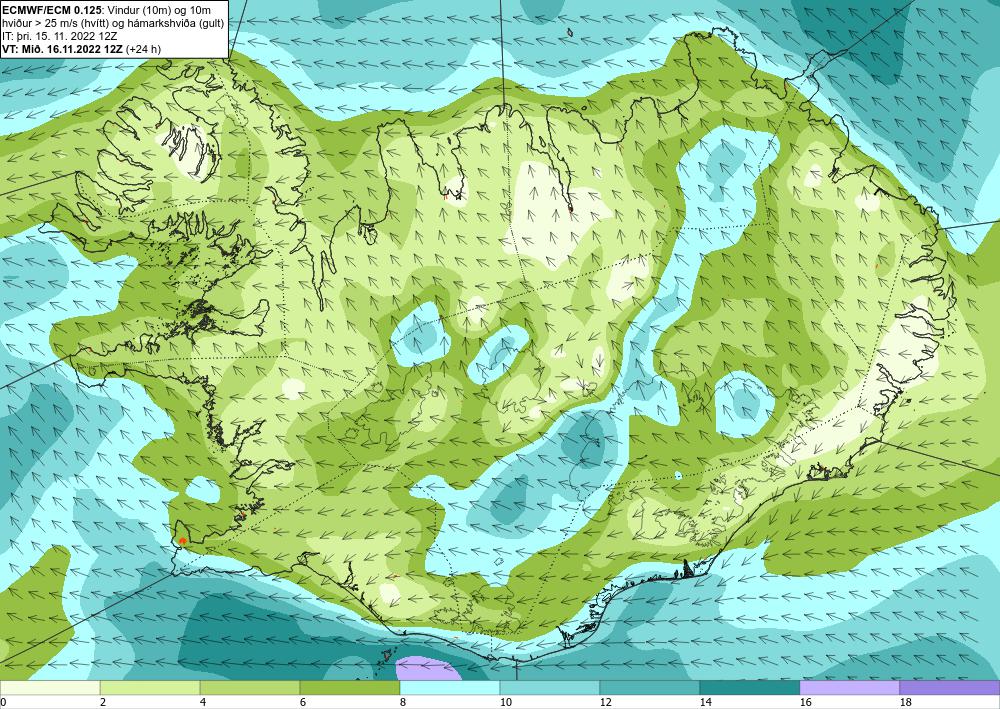Click the legend scale label '4'

203,703
